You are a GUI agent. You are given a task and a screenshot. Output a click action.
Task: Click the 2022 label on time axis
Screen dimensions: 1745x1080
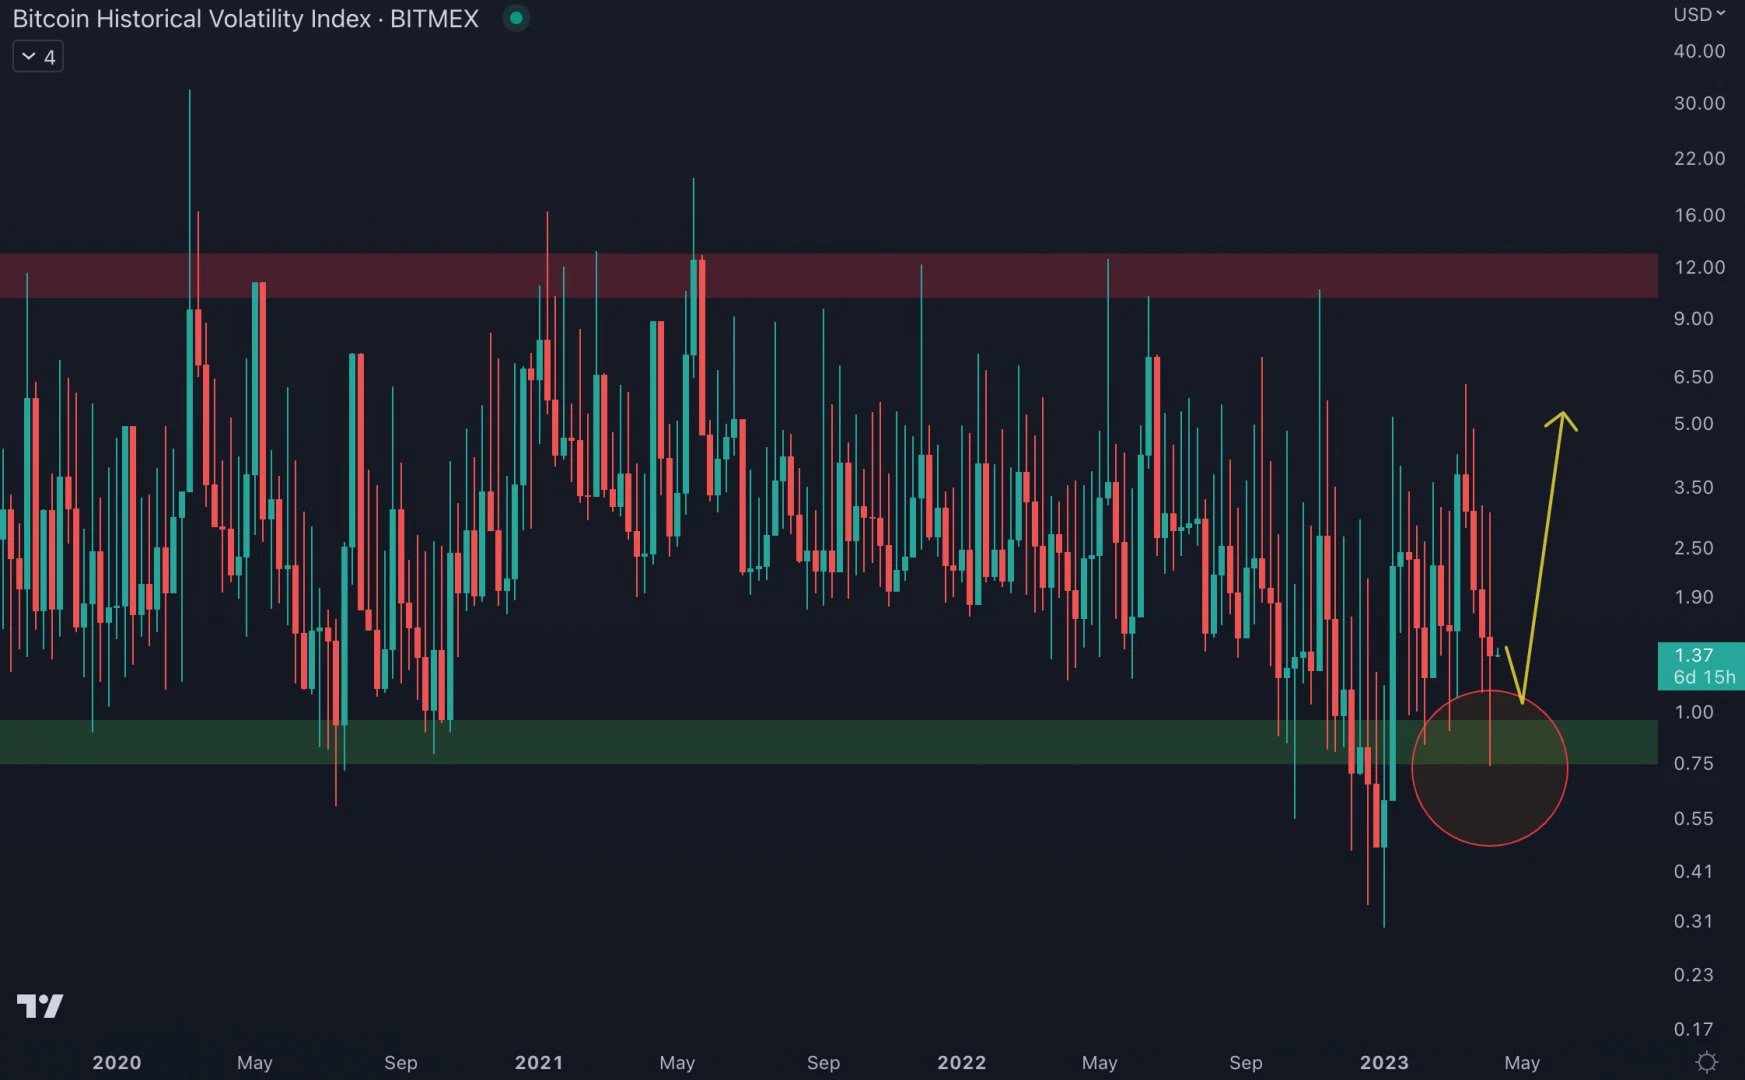(962, 1063)
